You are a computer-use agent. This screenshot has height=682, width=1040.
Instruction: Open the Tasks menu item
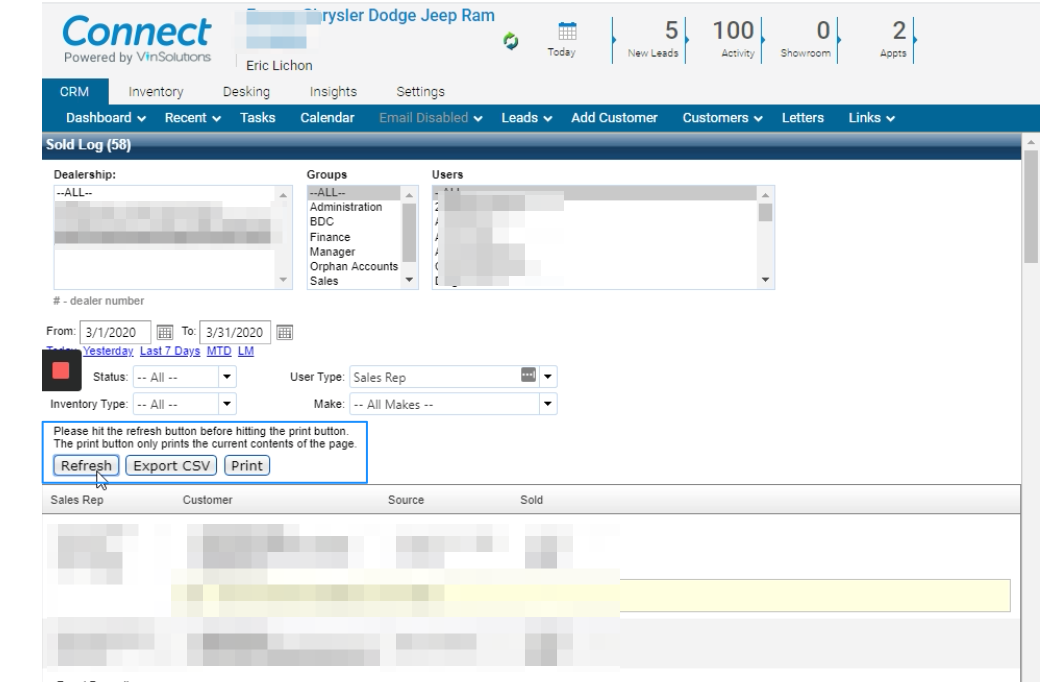[x=257, y=118]
